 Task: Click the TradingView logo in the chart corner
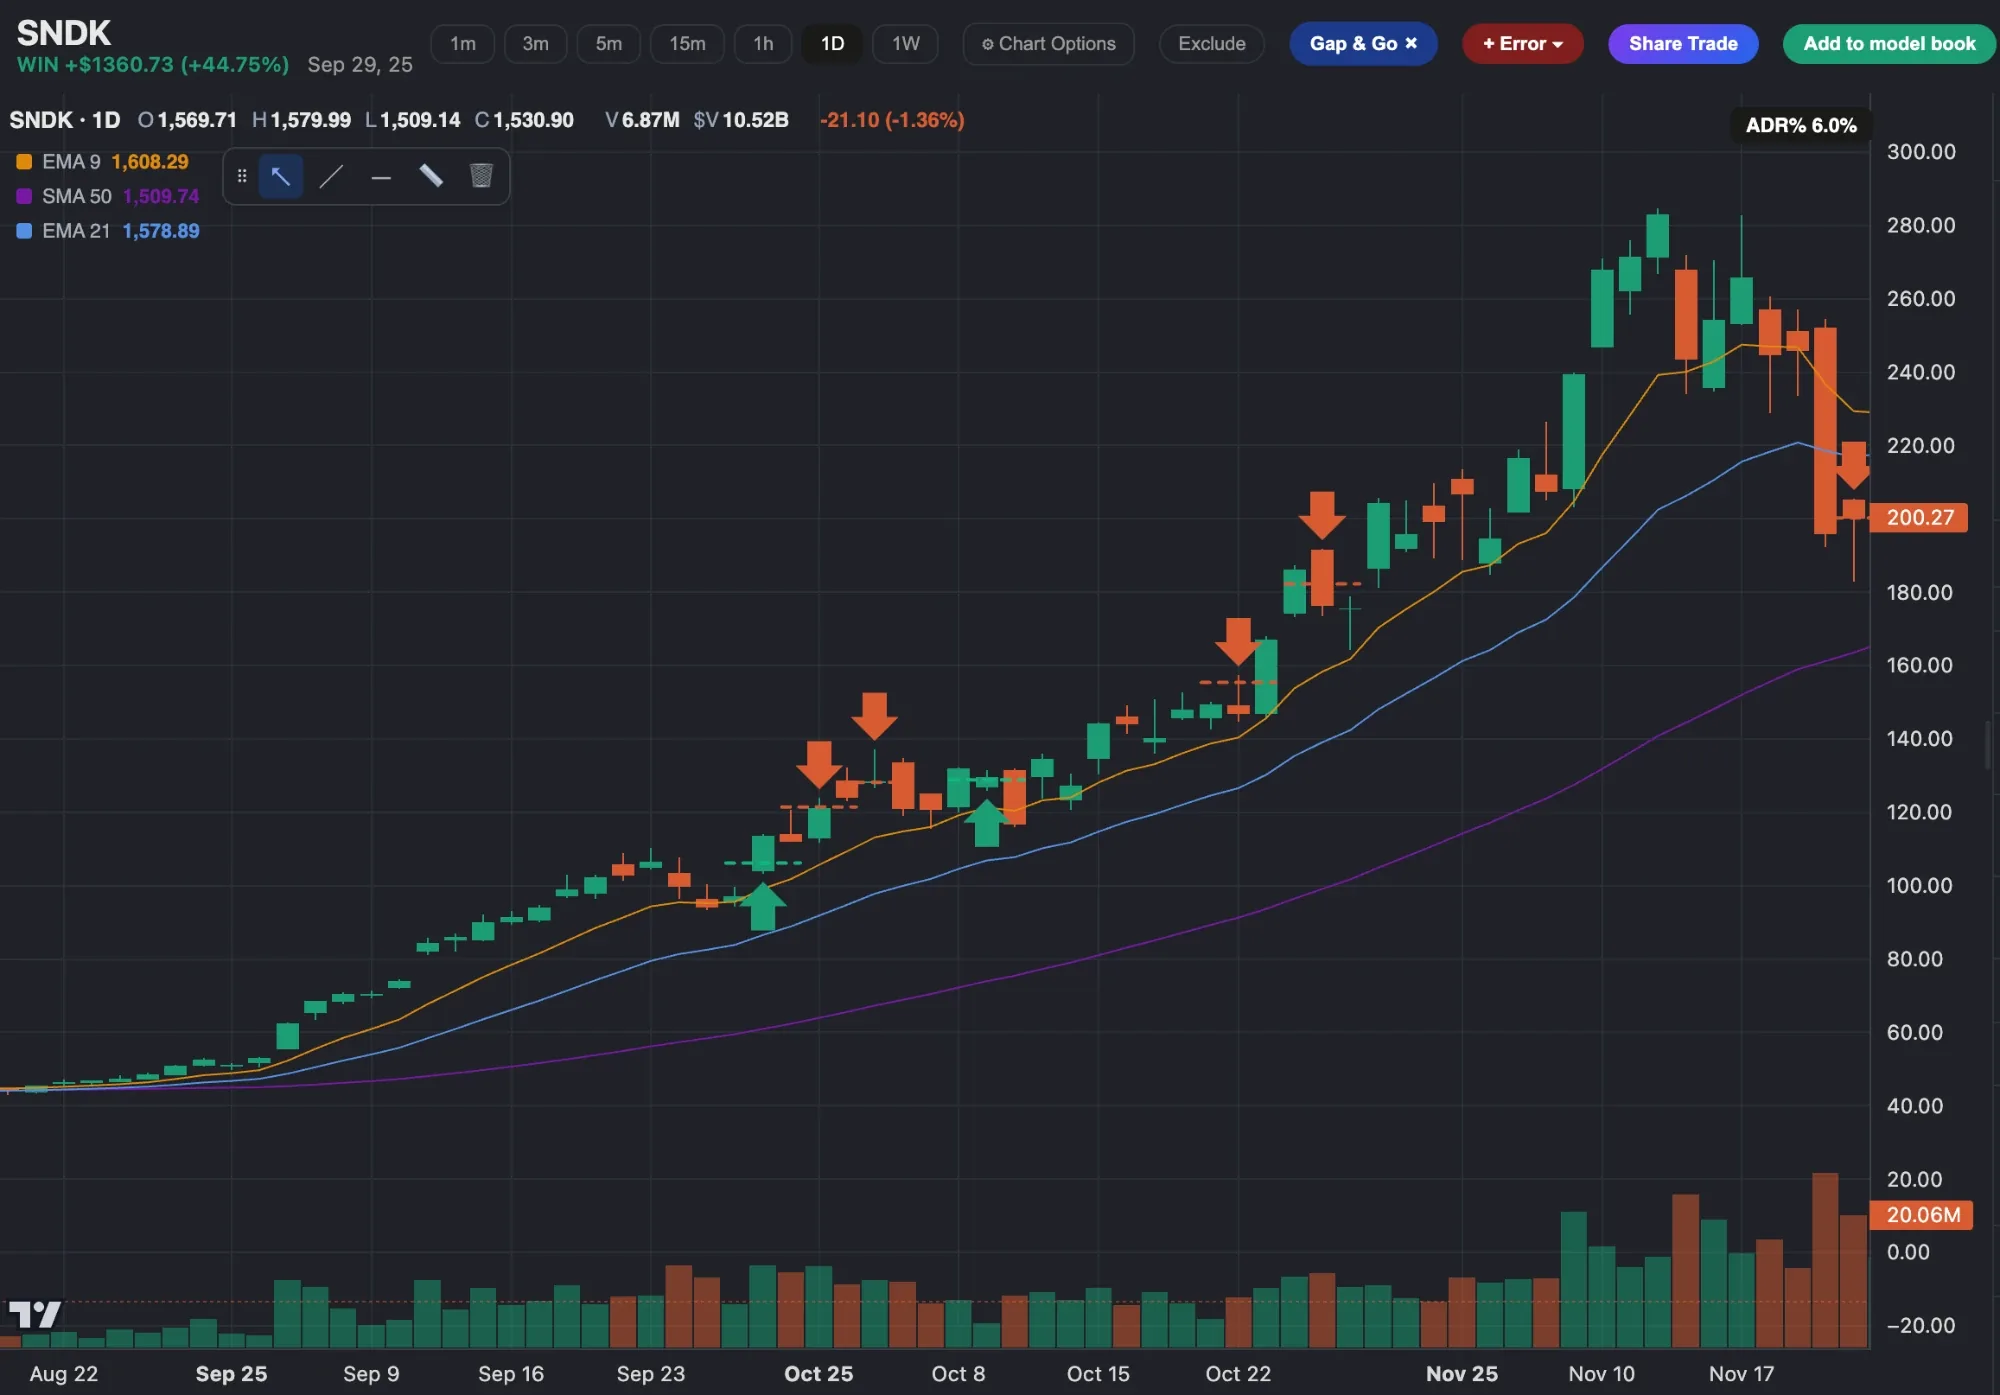pyautogui.click(x=36, y=1314)
